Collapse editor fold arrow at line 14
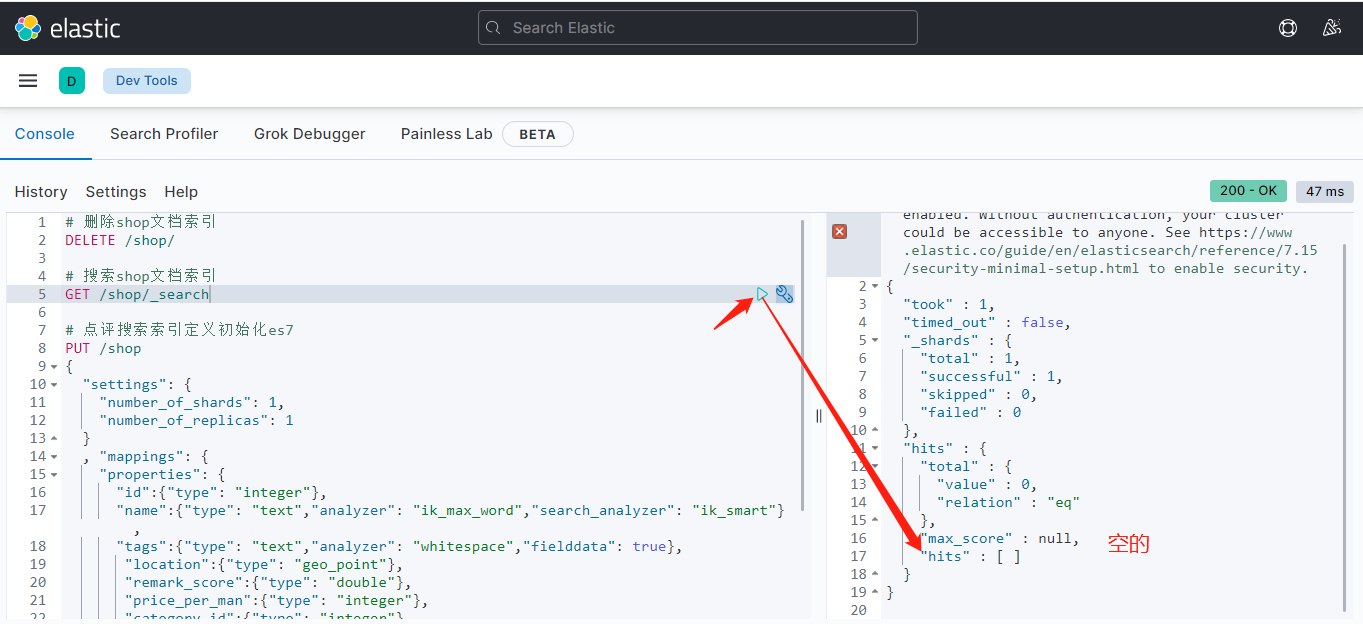The height and width of the screenshot is (624, 1363). point(54,457)
